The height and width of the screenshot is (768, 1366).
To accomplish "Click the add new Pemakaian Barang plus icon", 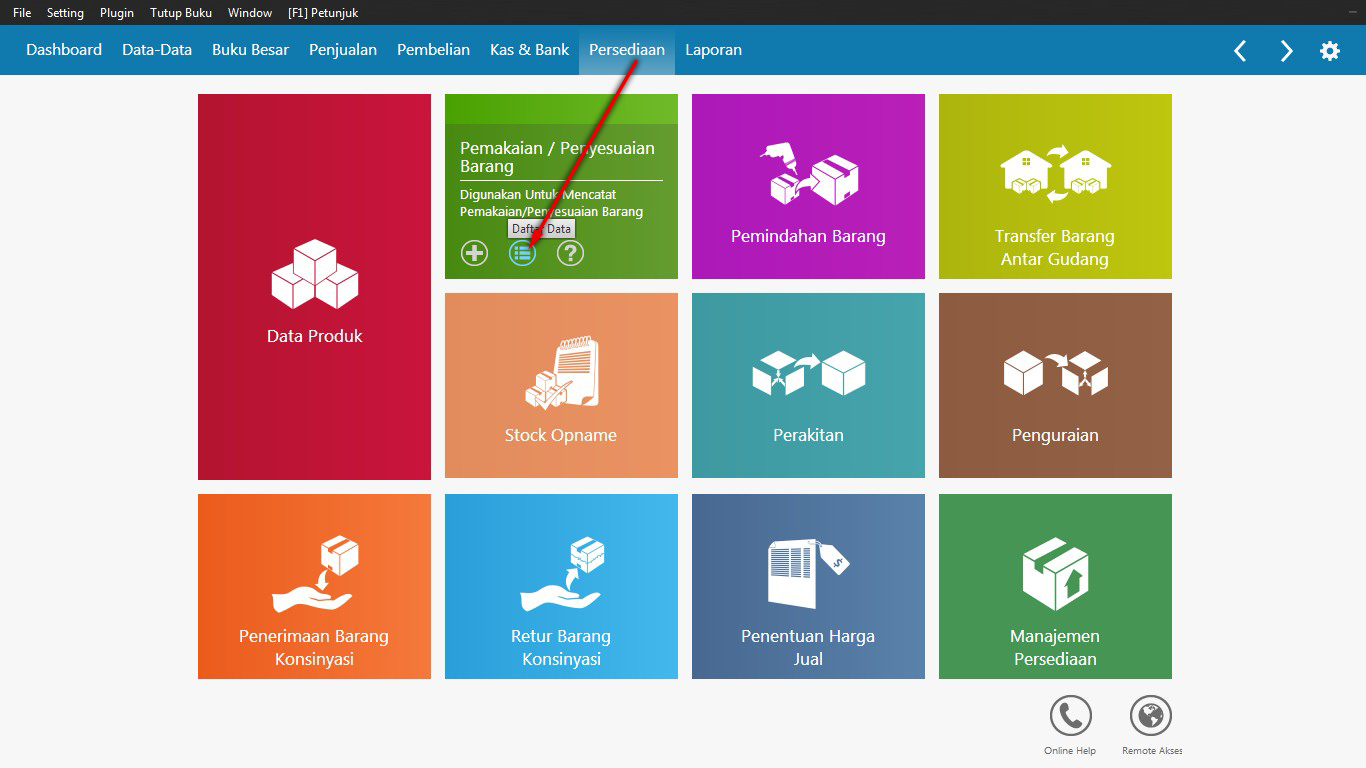I will [x=474, y=253].
